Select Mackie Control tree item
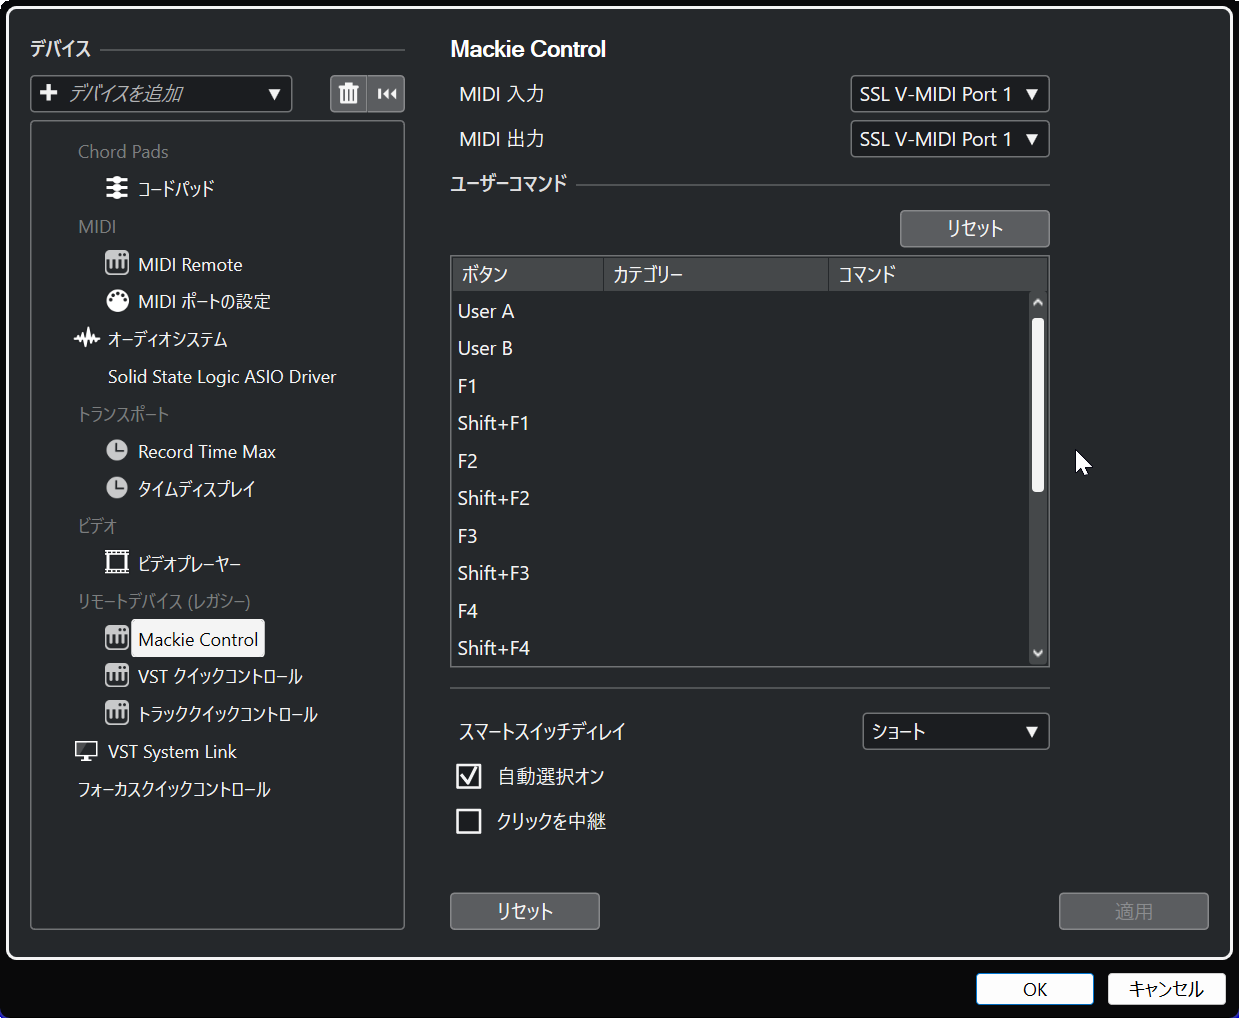 [198, 639]
